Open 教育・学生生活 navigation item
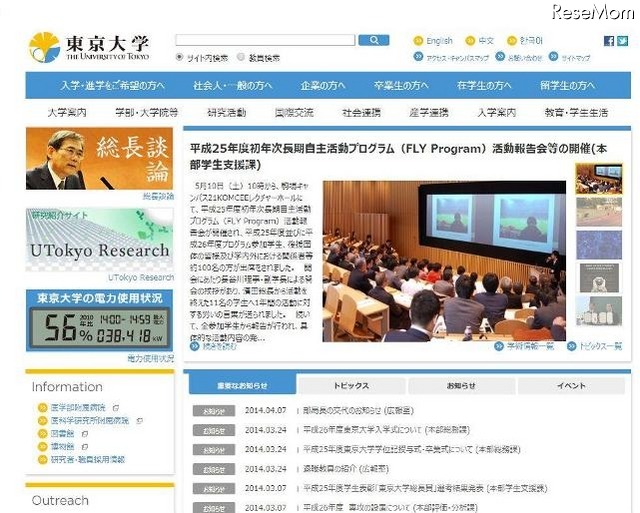 click(x=576, y=113)
